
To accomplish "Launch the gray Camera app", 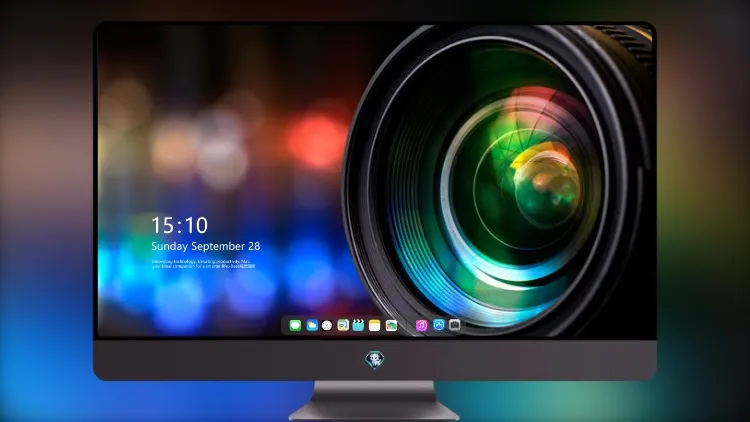I will (x=455, y=325).
